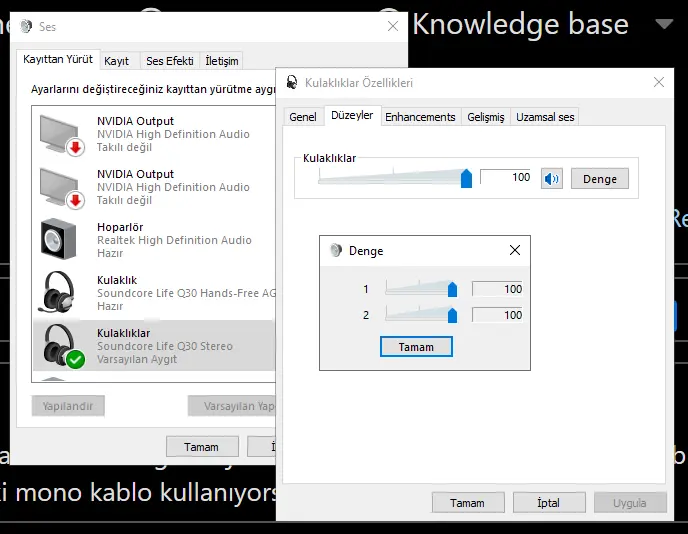The width and height of the screenshot is (688, 534).
Task: Open the Ses Efekti tab
Action: [x=170, y=61]
